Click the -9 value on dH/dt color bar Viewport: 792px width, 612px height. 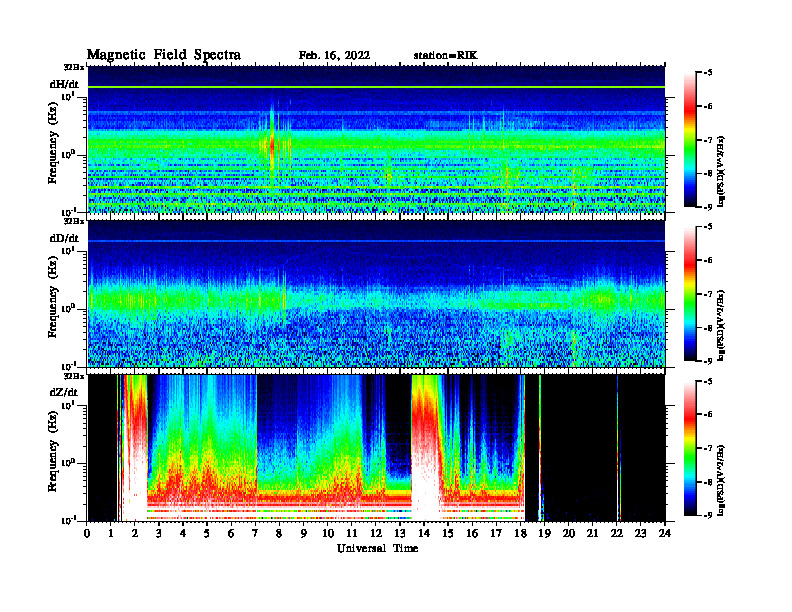click(709, 207)
